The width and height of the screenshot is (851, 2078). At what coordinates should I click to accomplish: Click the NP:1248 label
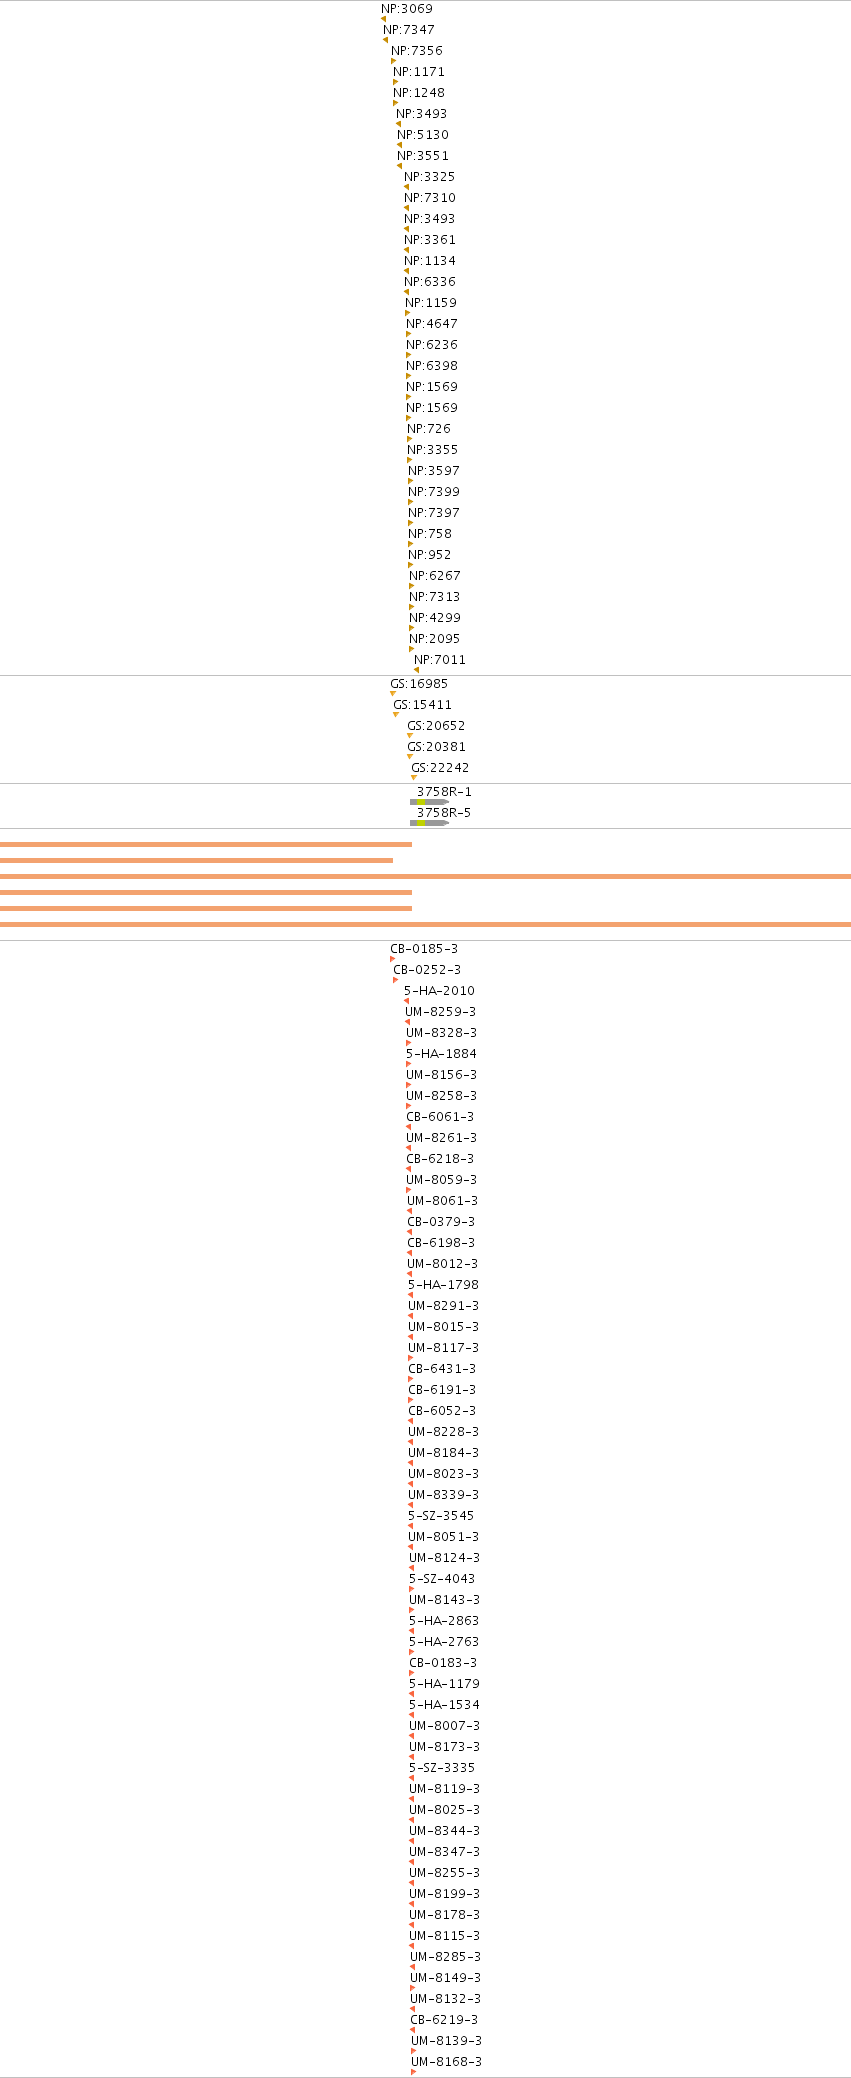[419, 93]
